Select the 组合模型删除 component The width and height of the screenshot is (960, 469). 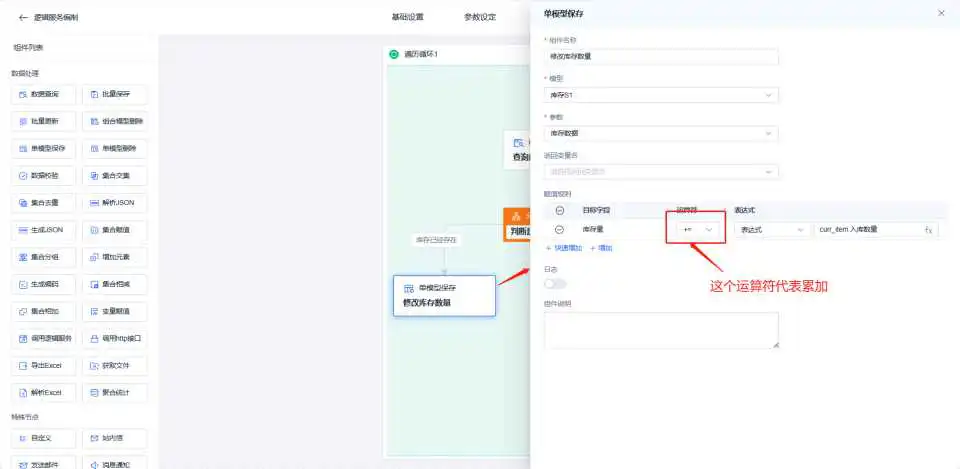pos(114,121)
